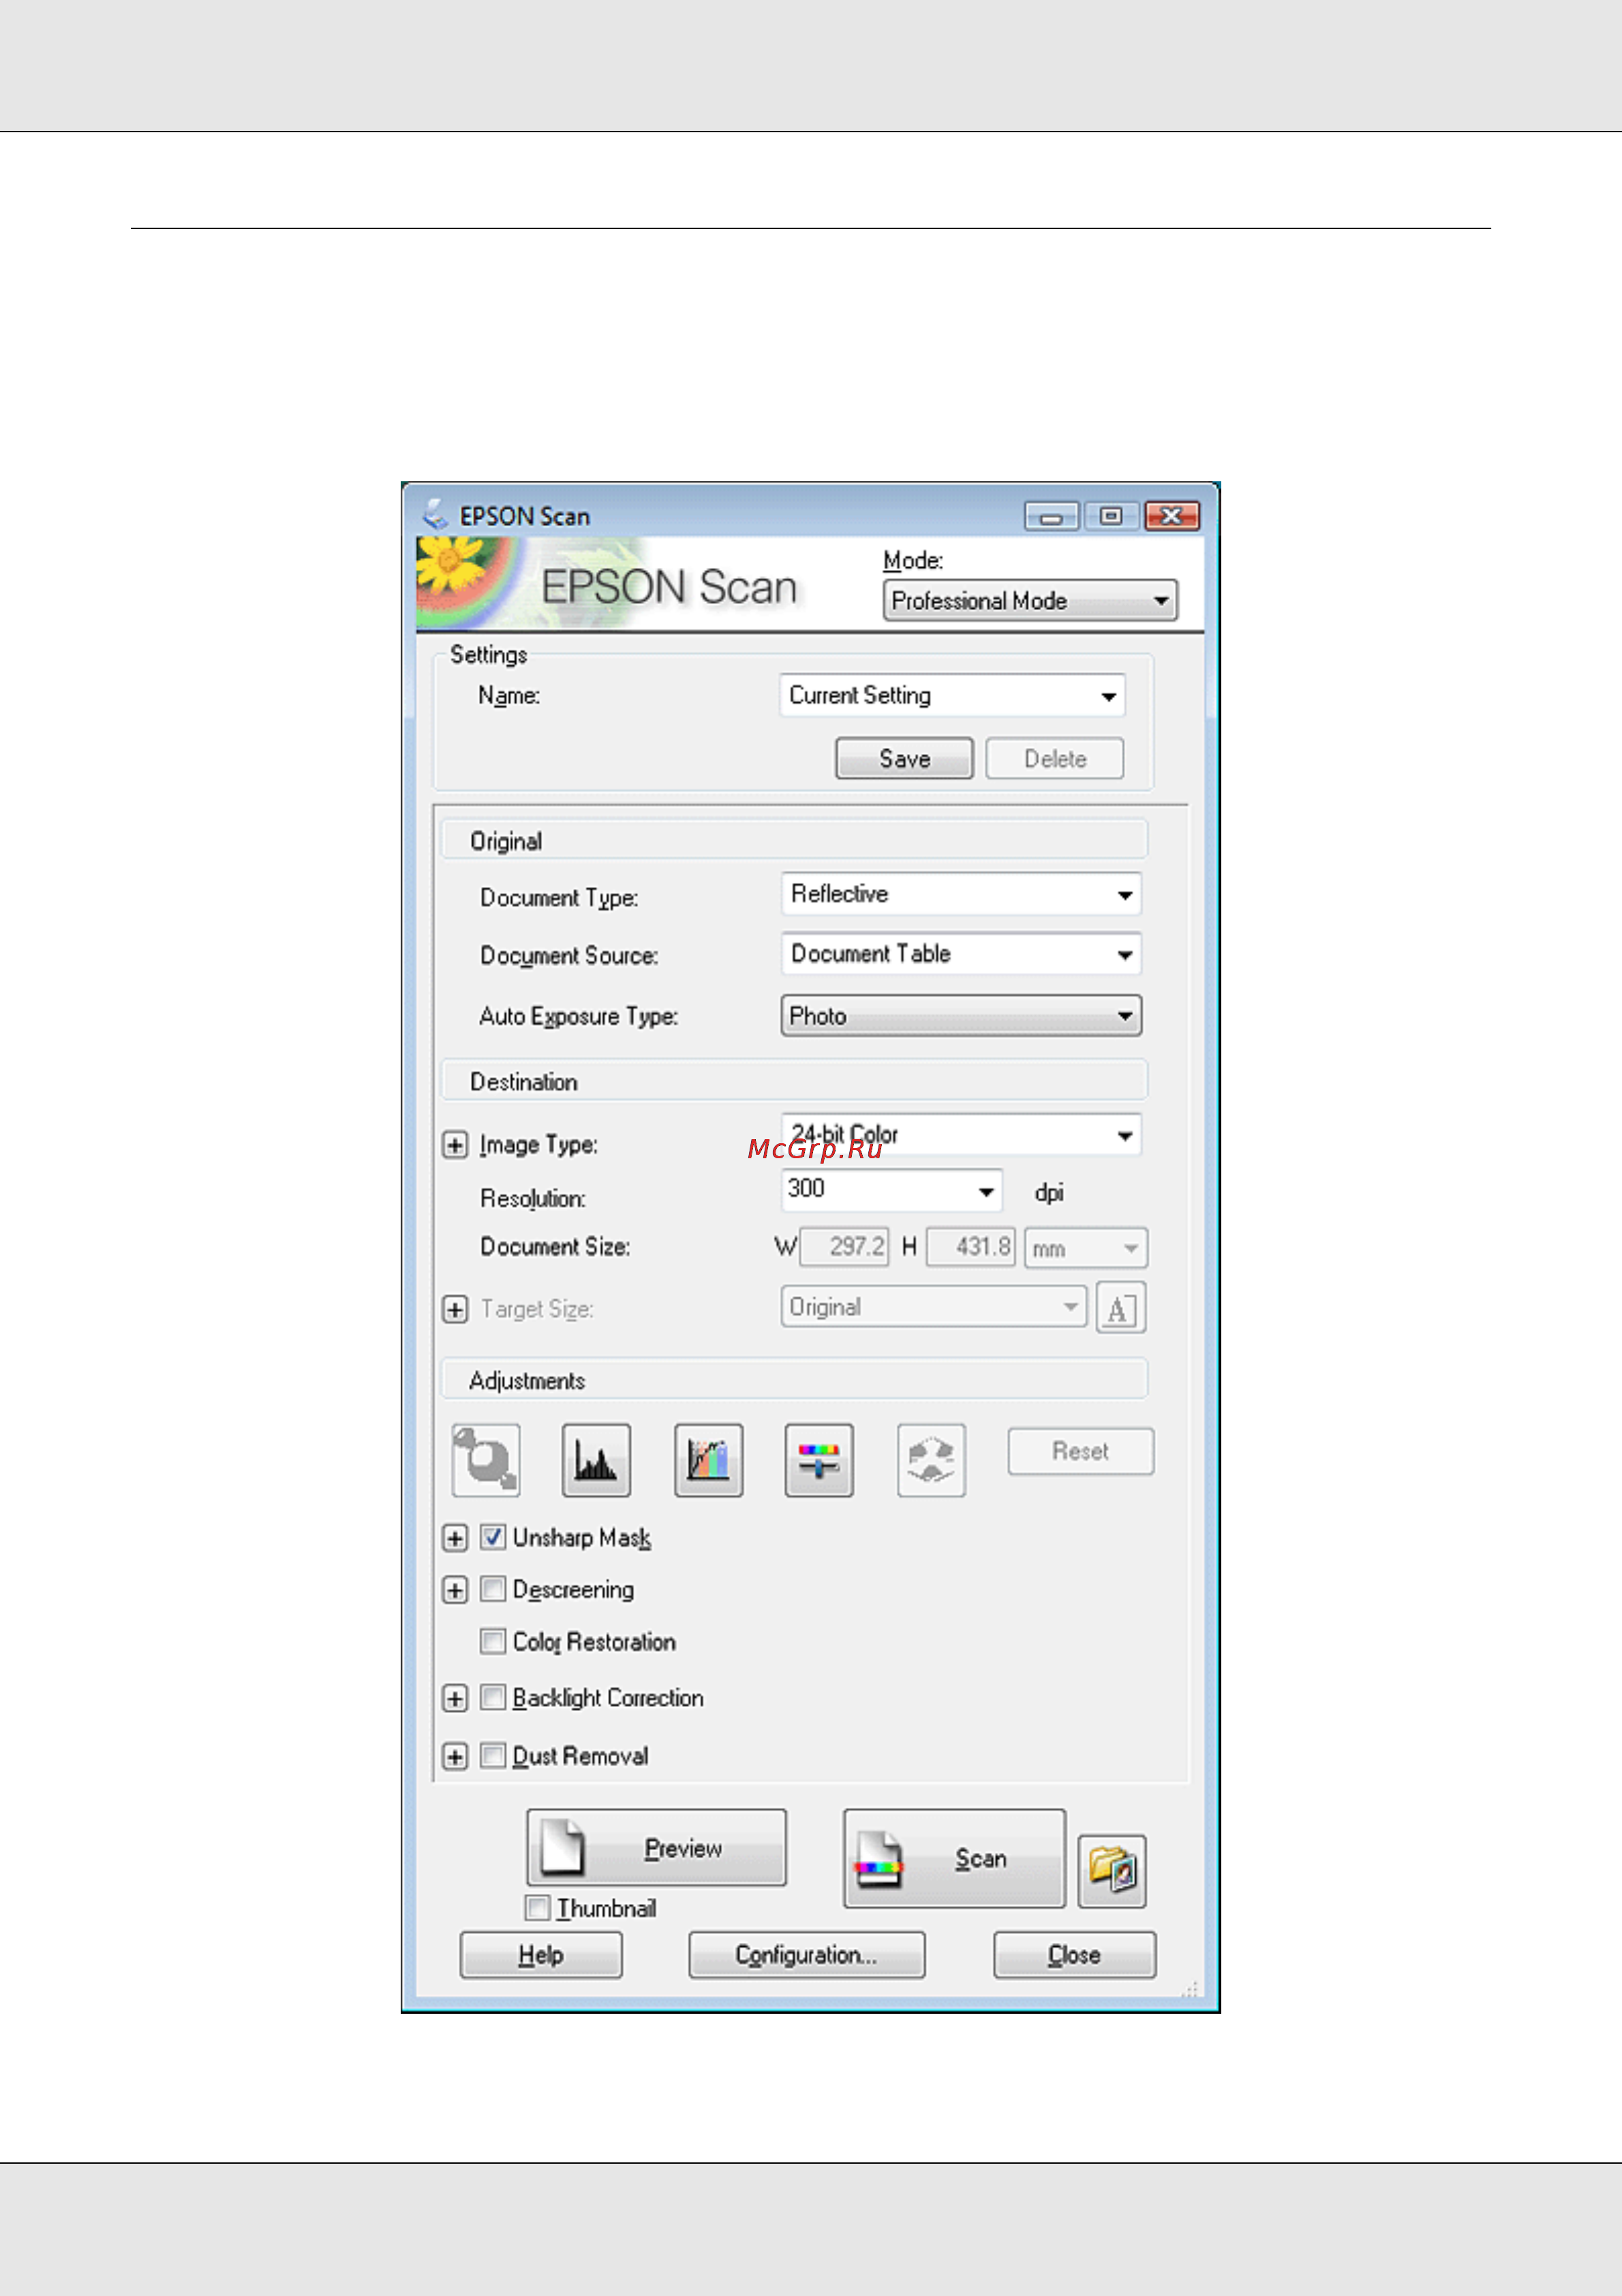Click the Reset adjustments button
This screenshot has height=2296, width=1622.
point(1080,1451)
